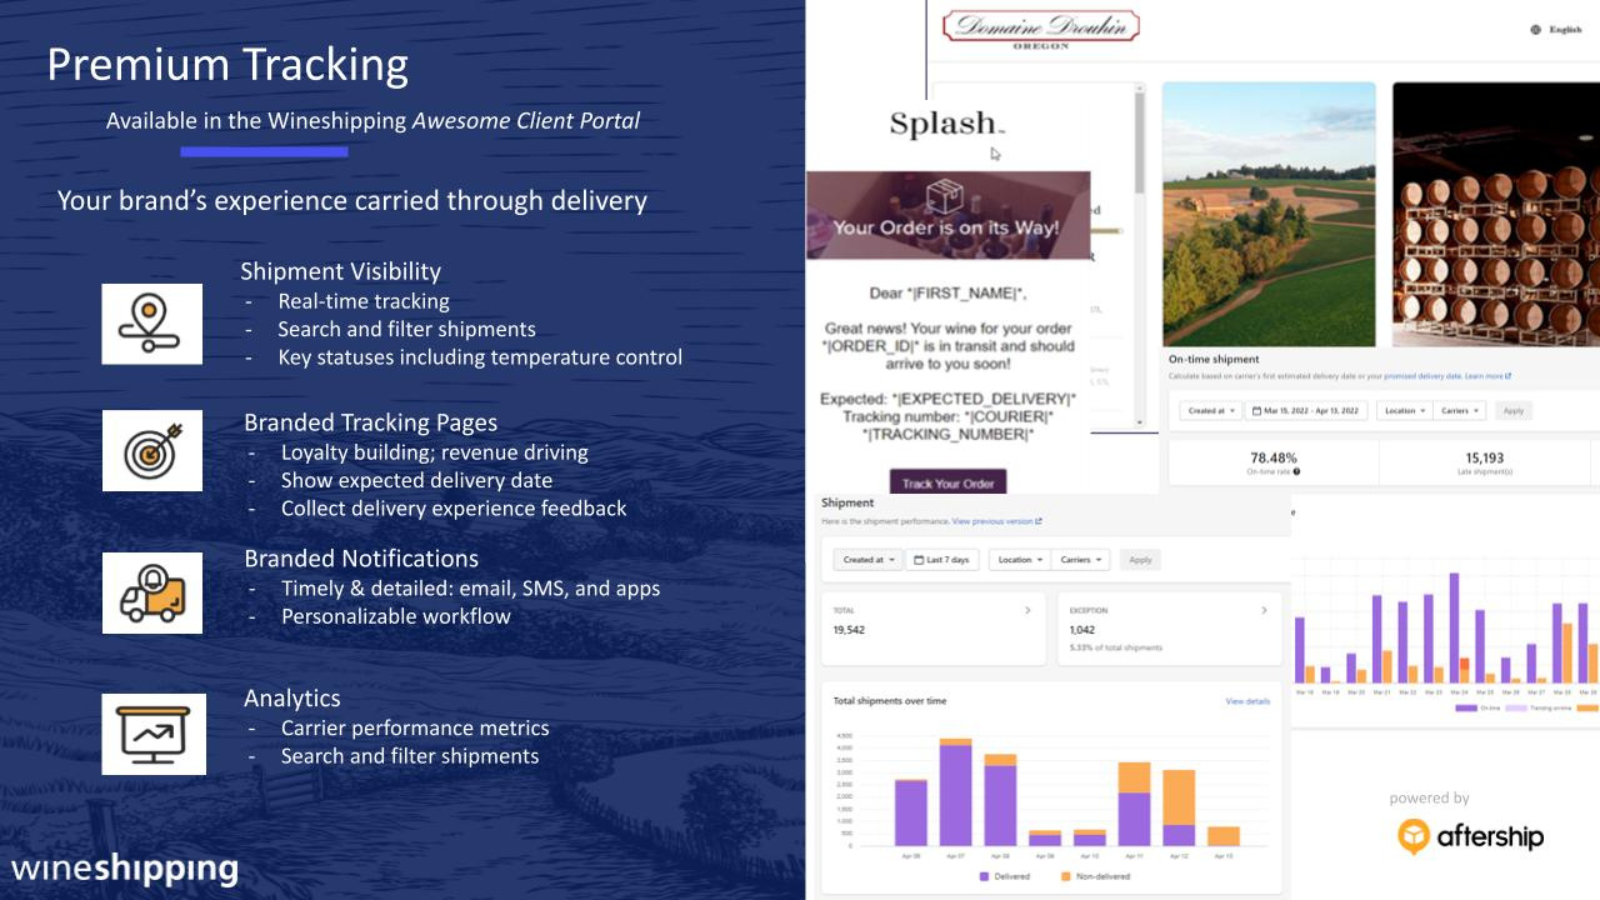Click the "5.33% of total shipments" text
Image resolution: width=1600 pixels, height=900 pixels.
click(x=1116, y=648)
